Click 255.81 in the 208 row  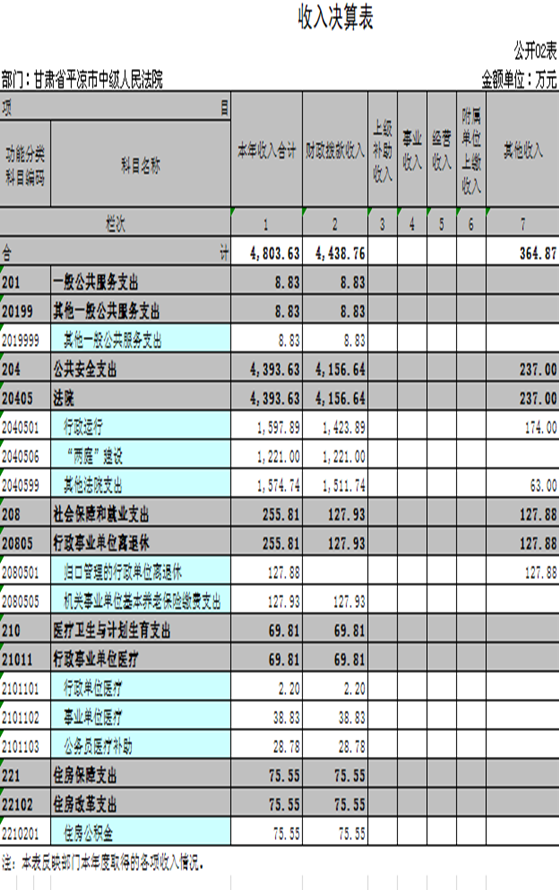pos(281,515)
